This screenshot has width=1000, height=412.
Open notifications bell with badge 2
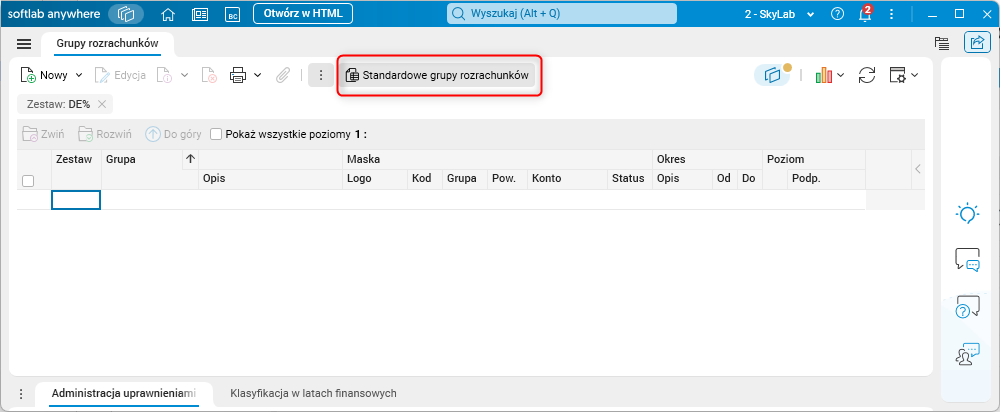pos(865,13)
